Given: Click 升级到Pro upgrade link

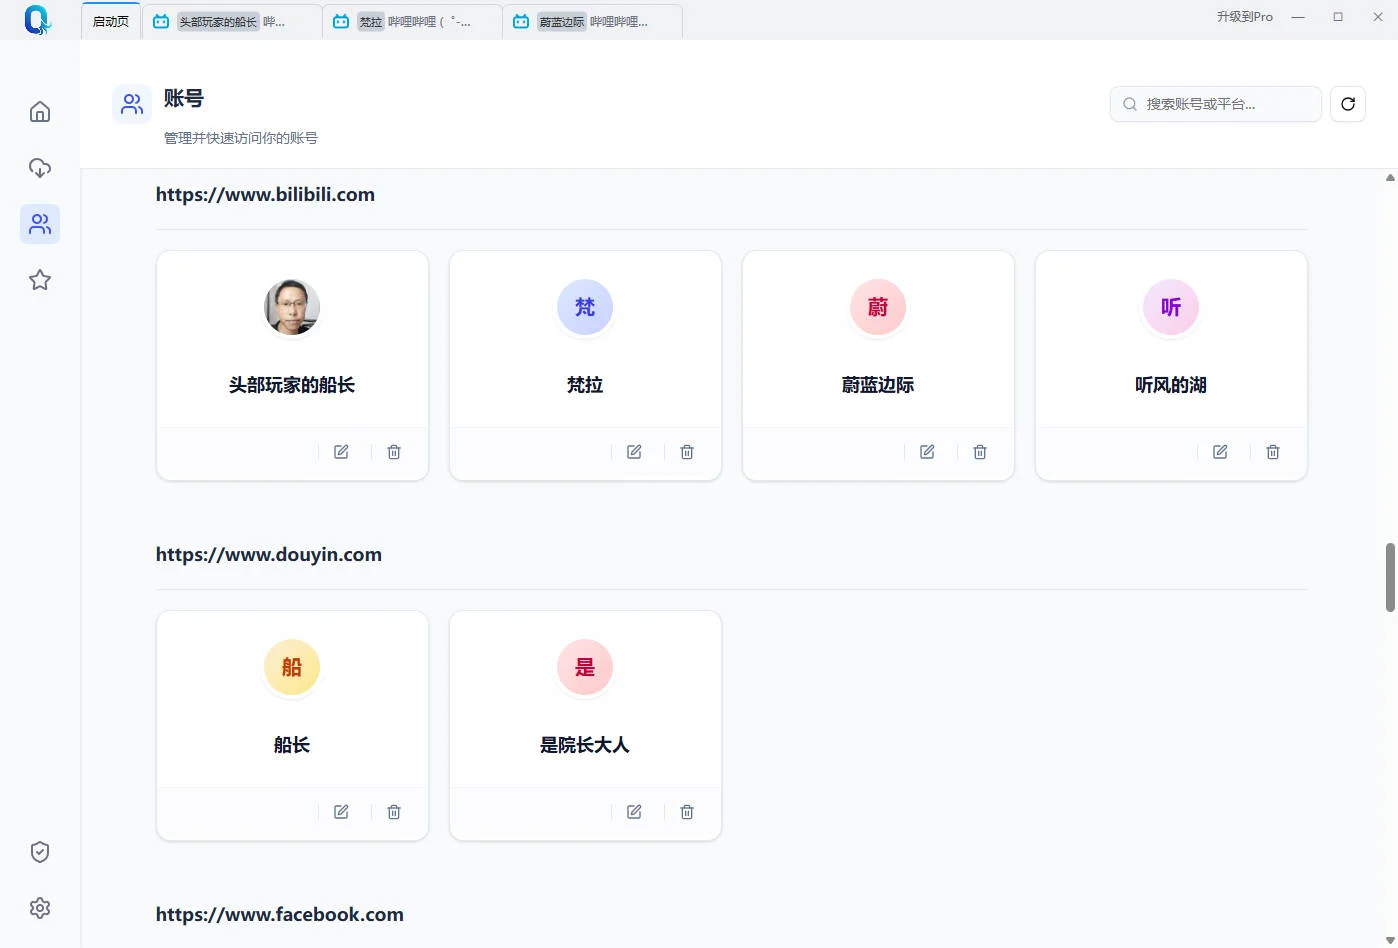Looking at the screenshot, I should click(x=1244, y=17).
